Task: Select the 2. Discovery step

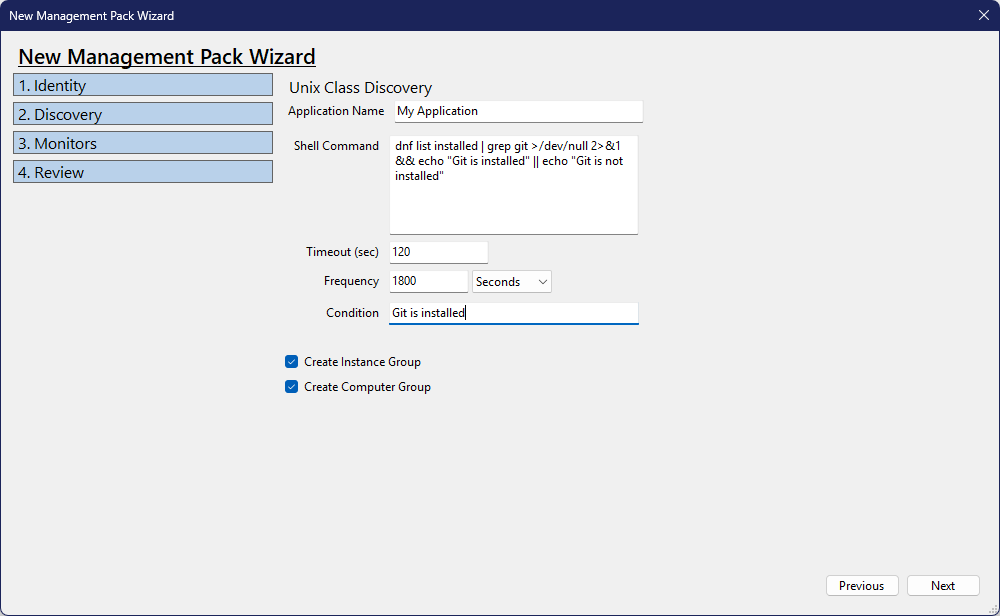Action: coord(143,115)
